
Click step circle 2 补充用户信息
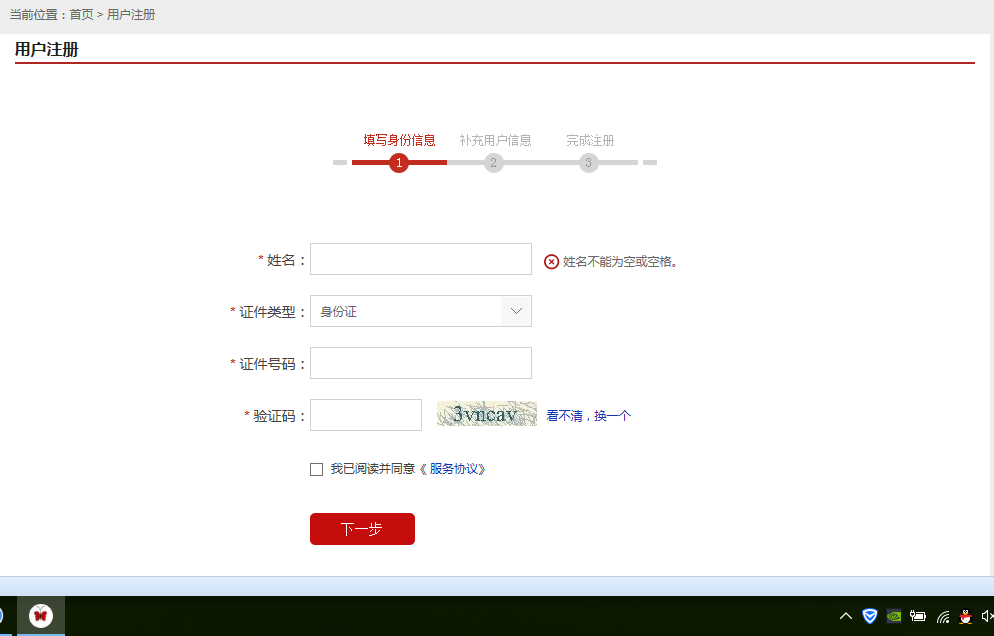point(493,162)
